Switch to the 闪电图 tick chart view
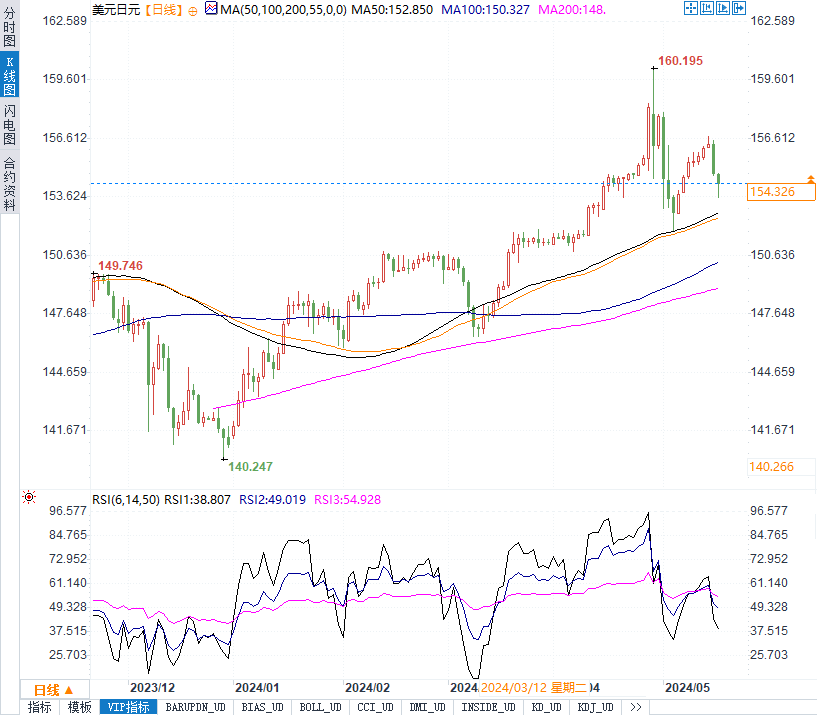The height and width of the screenshot is (715, 817). (x=10, y=124)
